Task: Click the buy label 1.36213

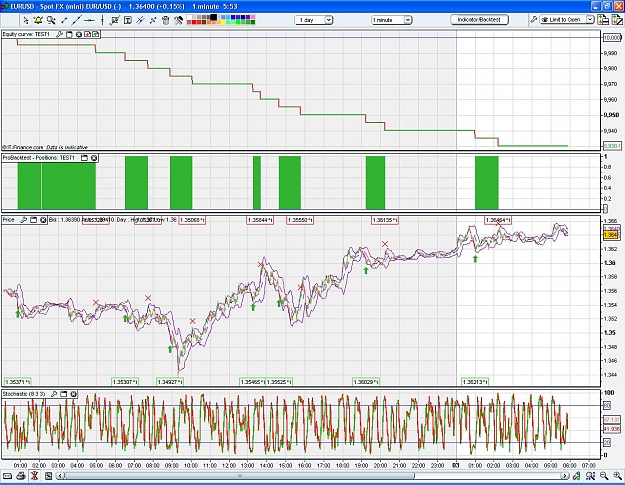Action: pos(475,382)
